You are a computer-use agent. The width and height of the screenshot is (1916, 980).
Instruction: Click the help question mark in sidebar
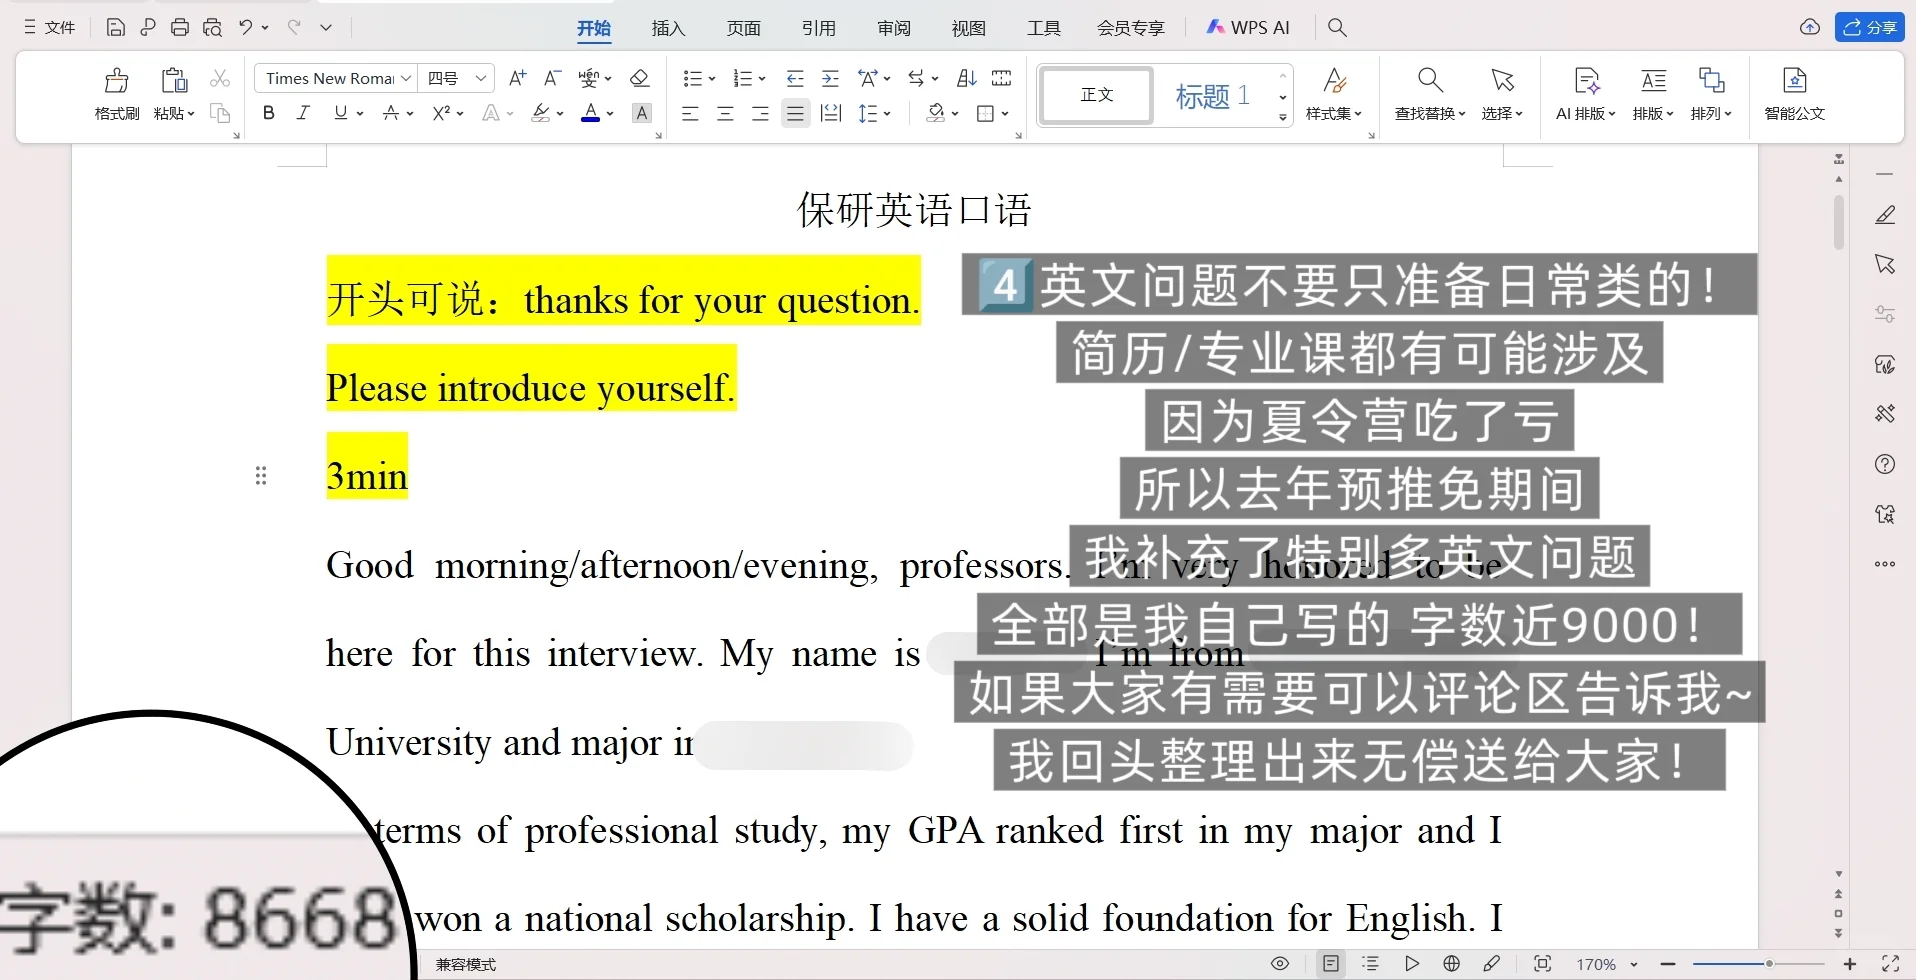(1885, 464)
